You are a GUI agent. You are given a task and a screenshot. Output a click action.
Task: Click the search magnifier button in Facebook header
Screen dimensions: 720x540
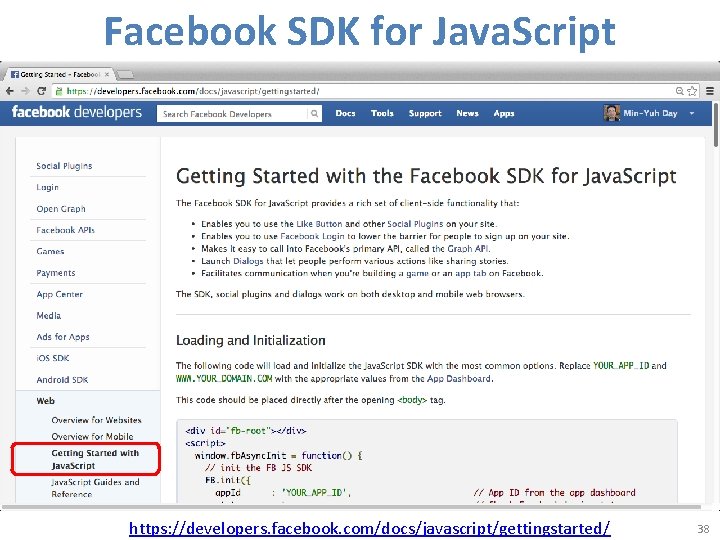[x=315, y=113]
